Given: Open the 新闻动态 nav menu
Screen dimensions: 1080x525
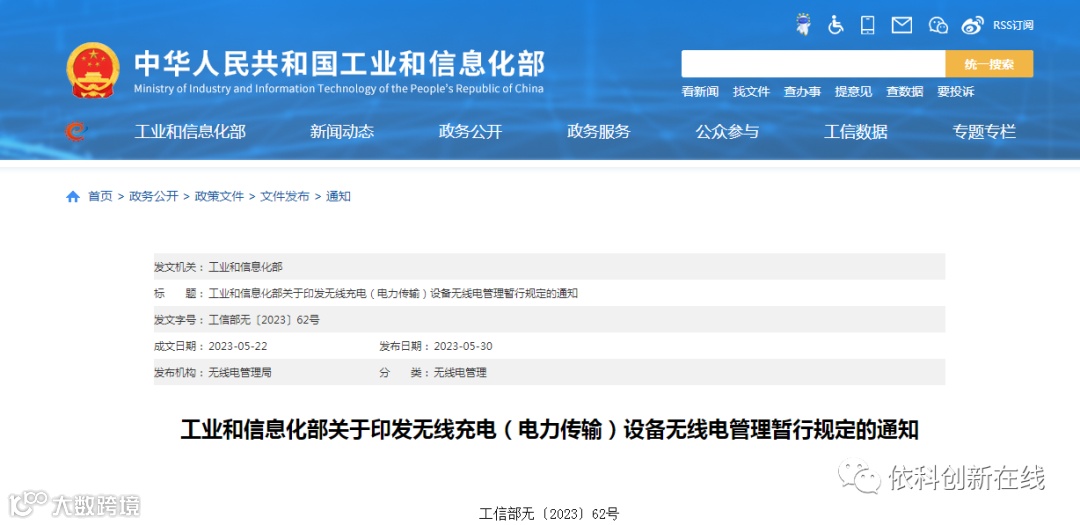Looking at the screenshot, I should tap(342, 132).
